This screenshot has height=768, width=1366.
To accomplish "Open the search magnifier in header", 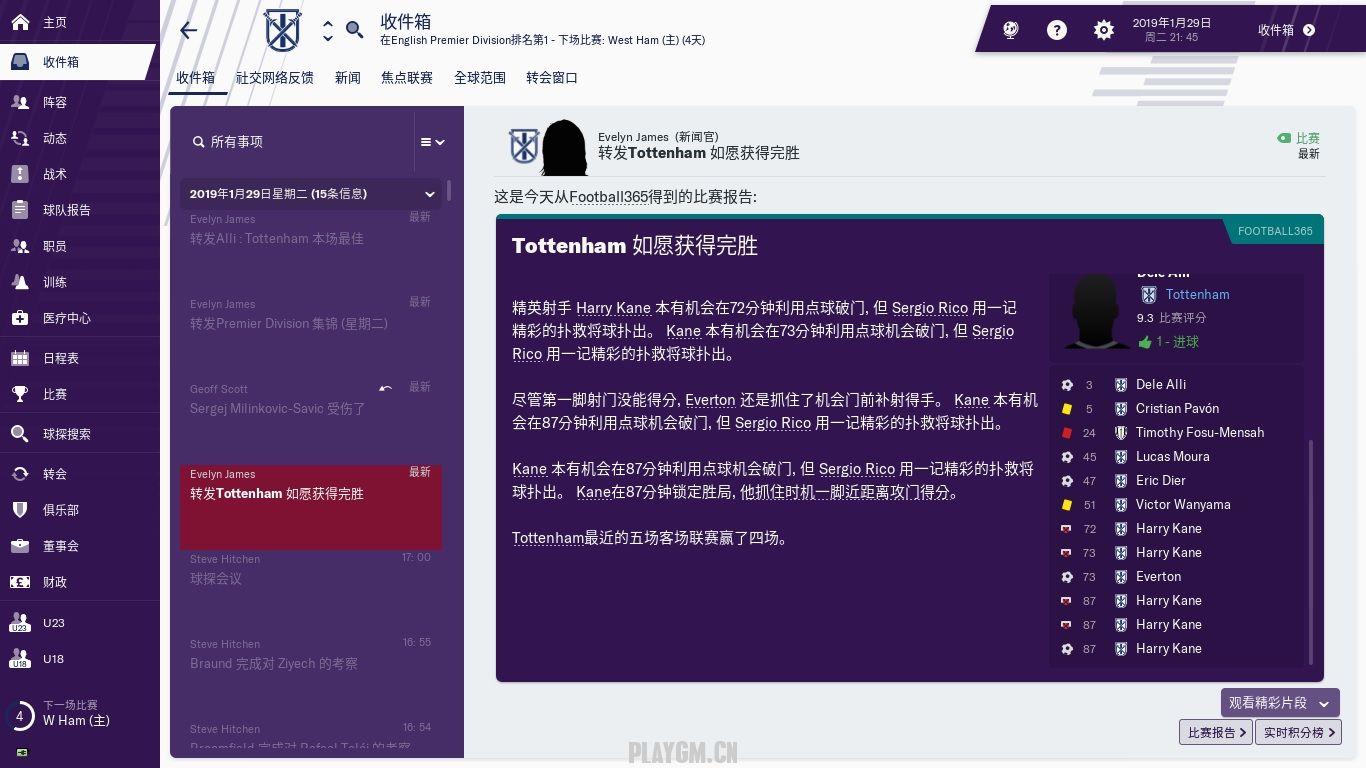I will pos(354,30).
